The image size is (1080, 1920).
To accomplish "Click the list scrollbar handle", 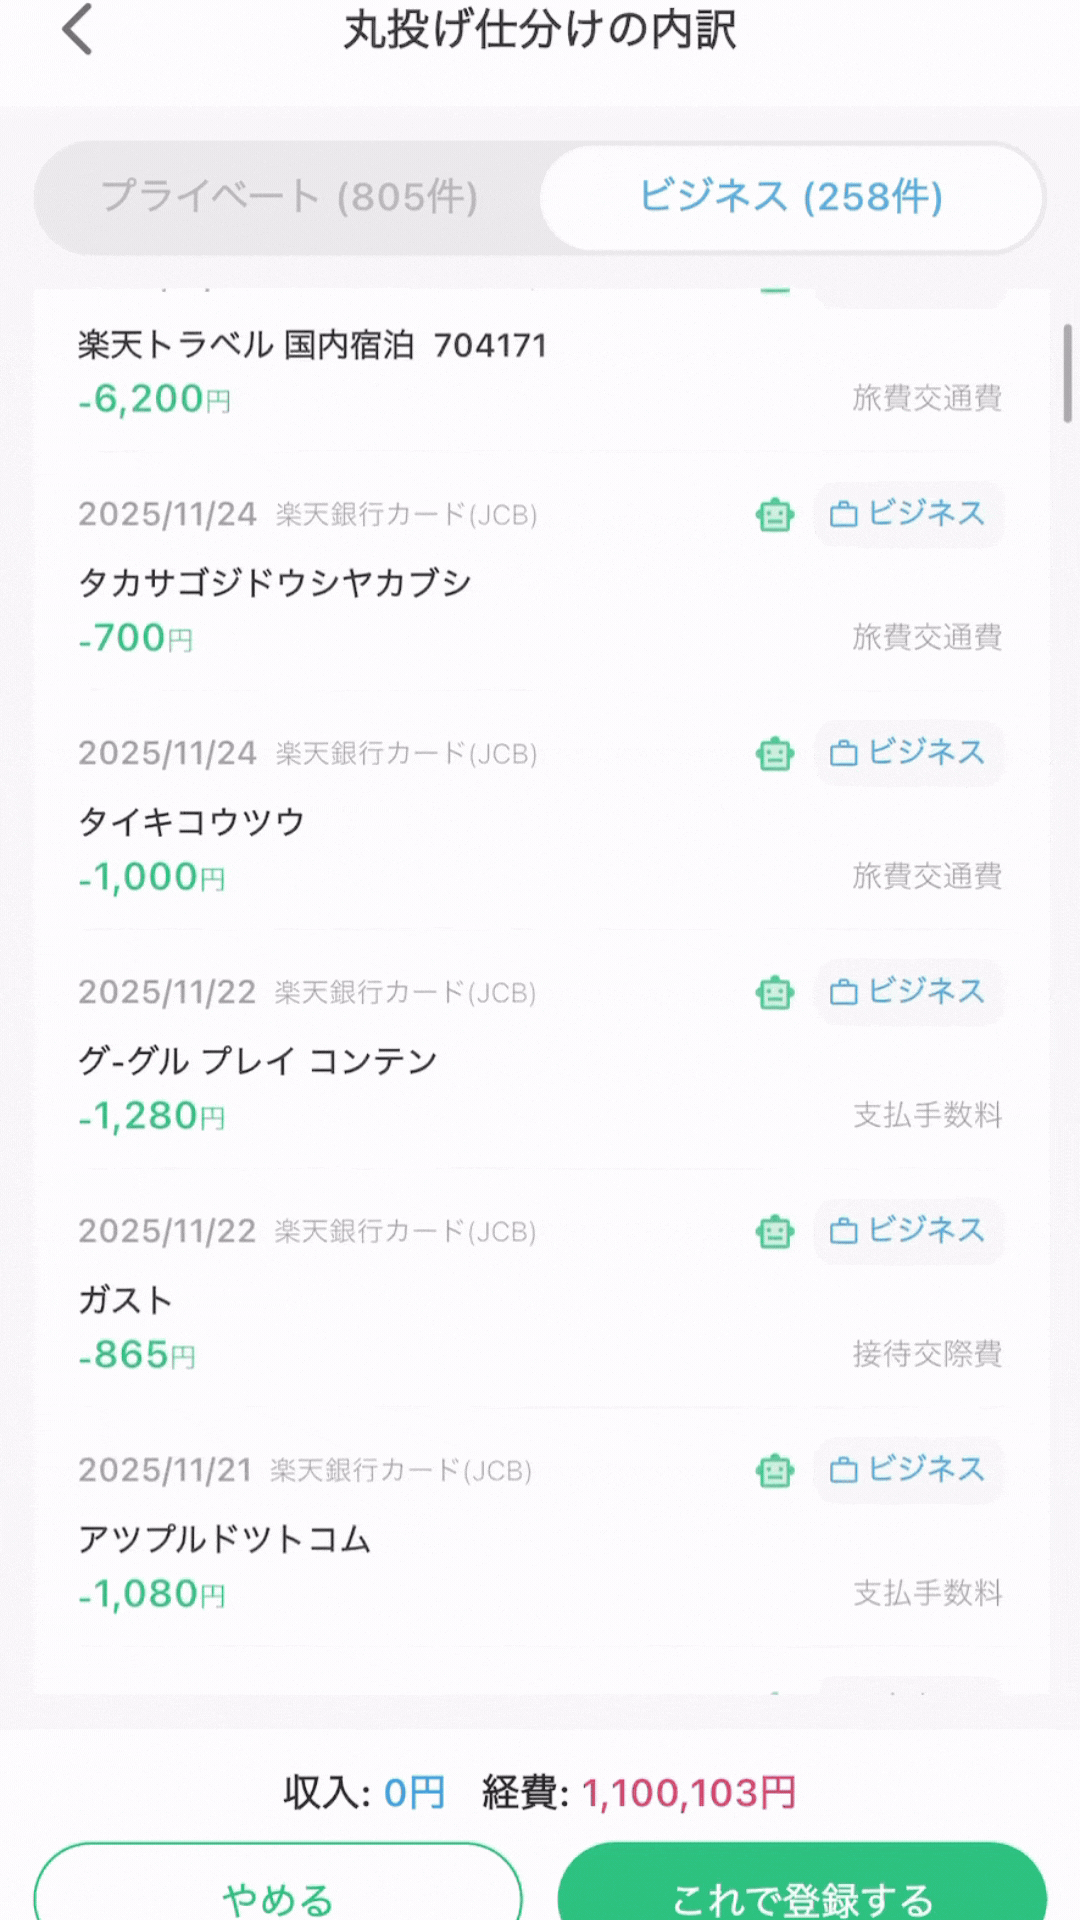I will pos(1067,373).
